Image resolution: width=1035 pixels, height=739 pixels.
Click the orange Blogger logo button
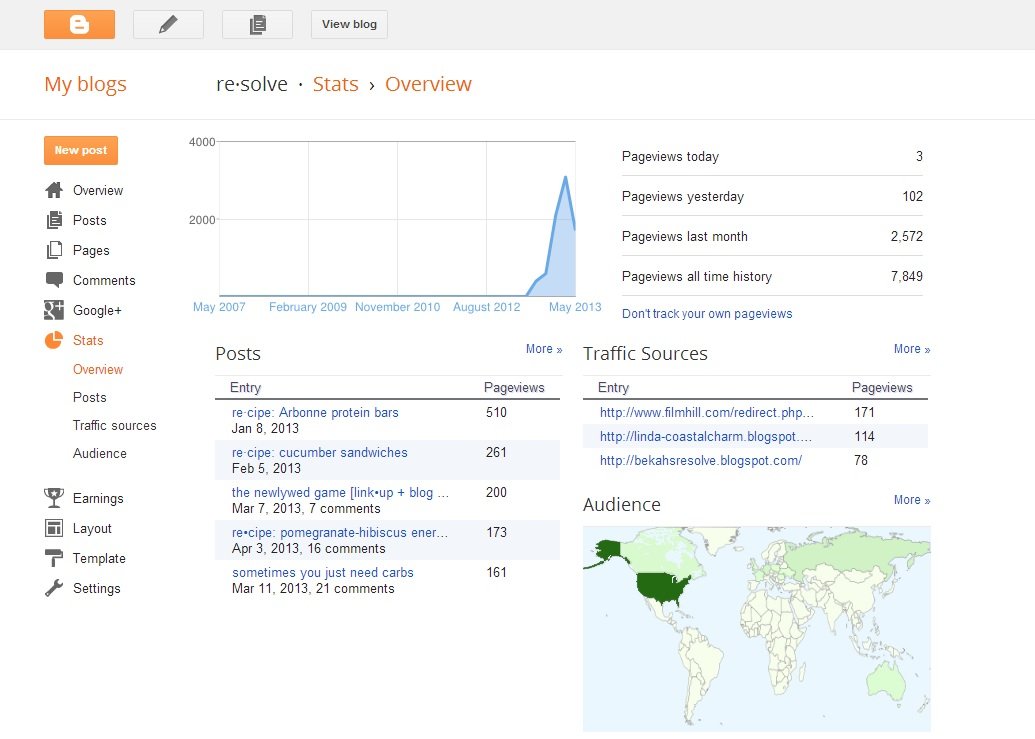click(79, 24)
